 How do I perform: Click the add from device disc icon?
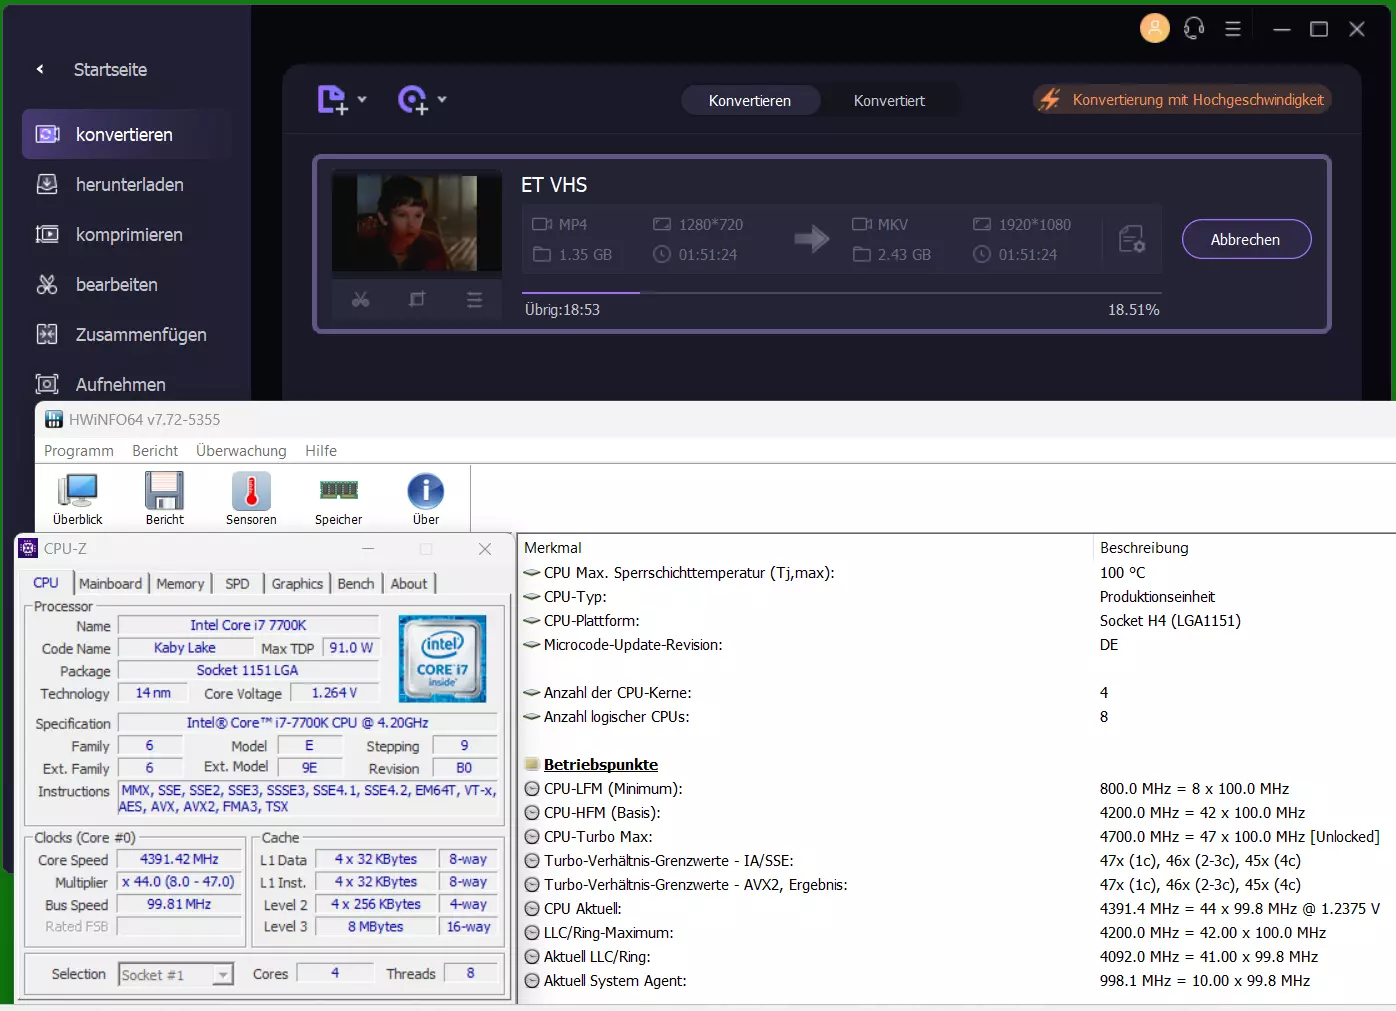click(413, 100)
